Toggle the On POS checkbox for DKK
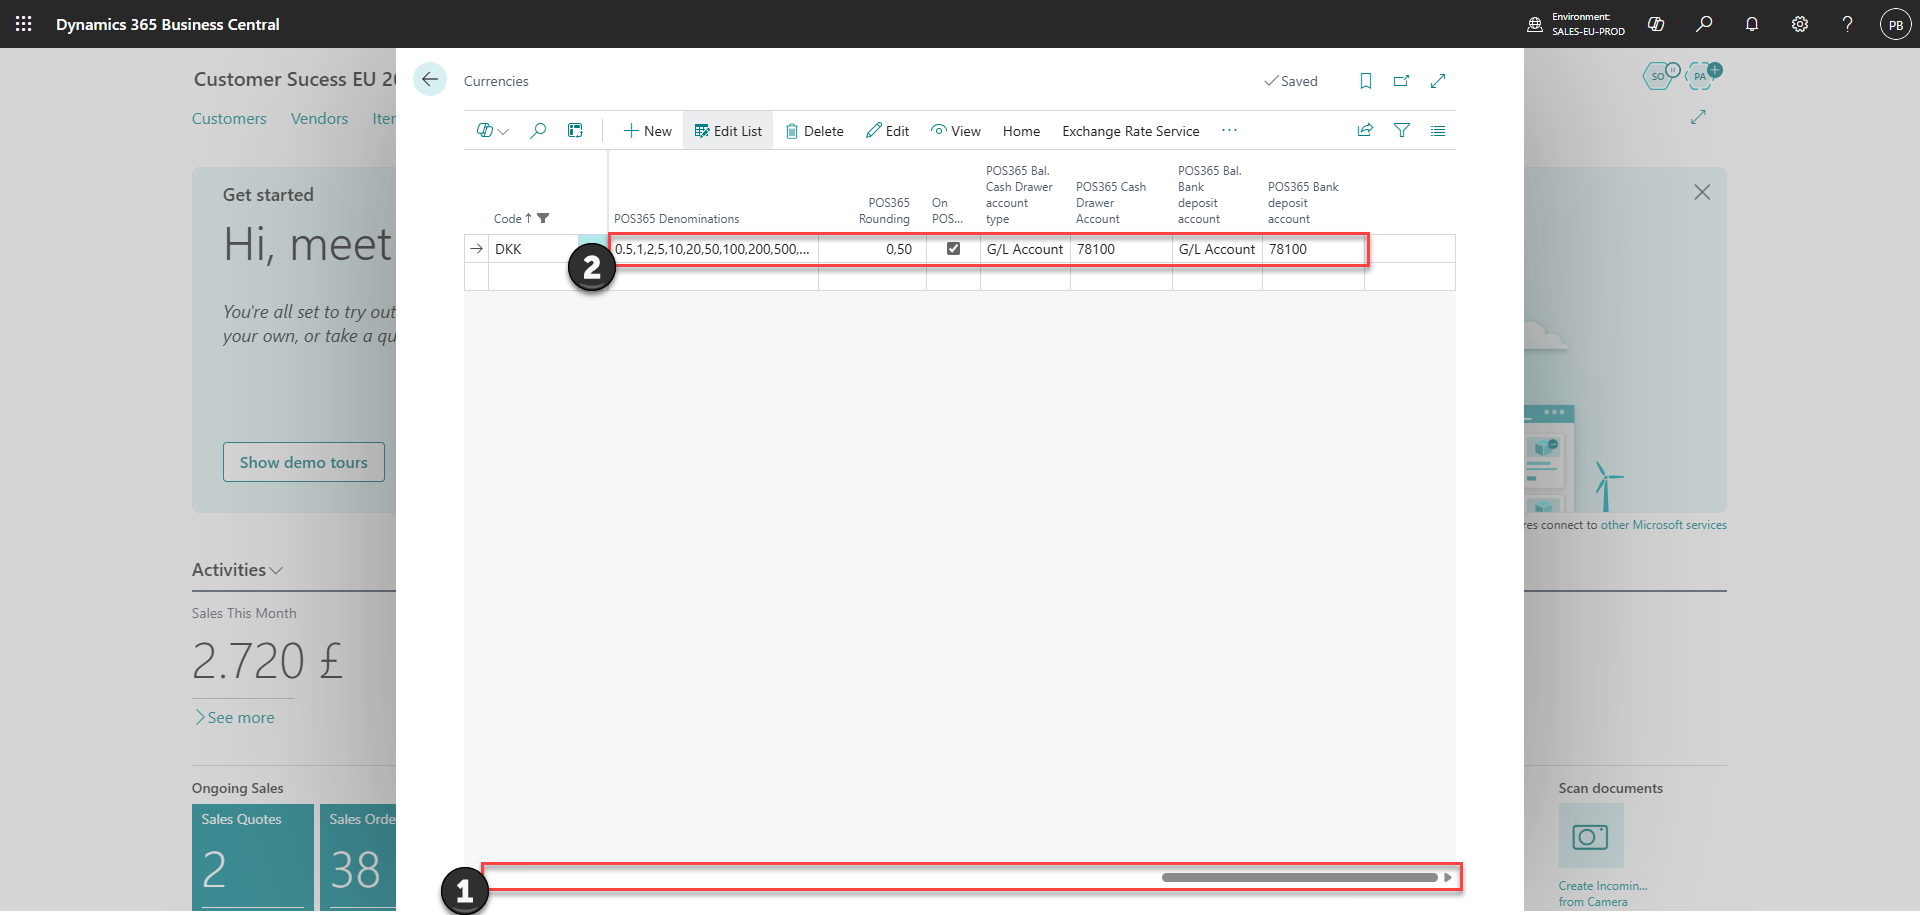1920x915 pixels. pyautogui.click(x=953, y=249)
